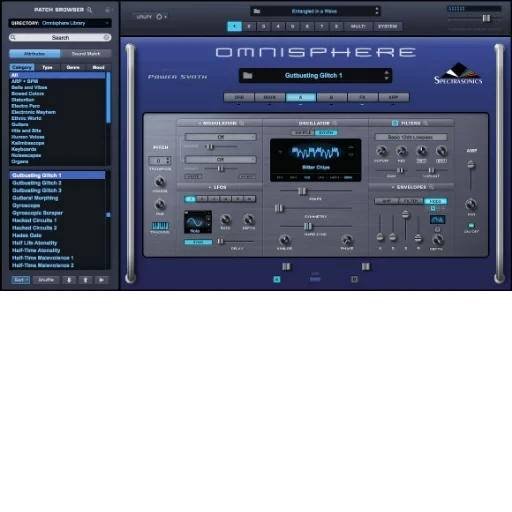Viewport: 512px width, 512px height.
Task: Toggle the LFO Sync button
Action: pyautogui.click(x=198, y=242)
